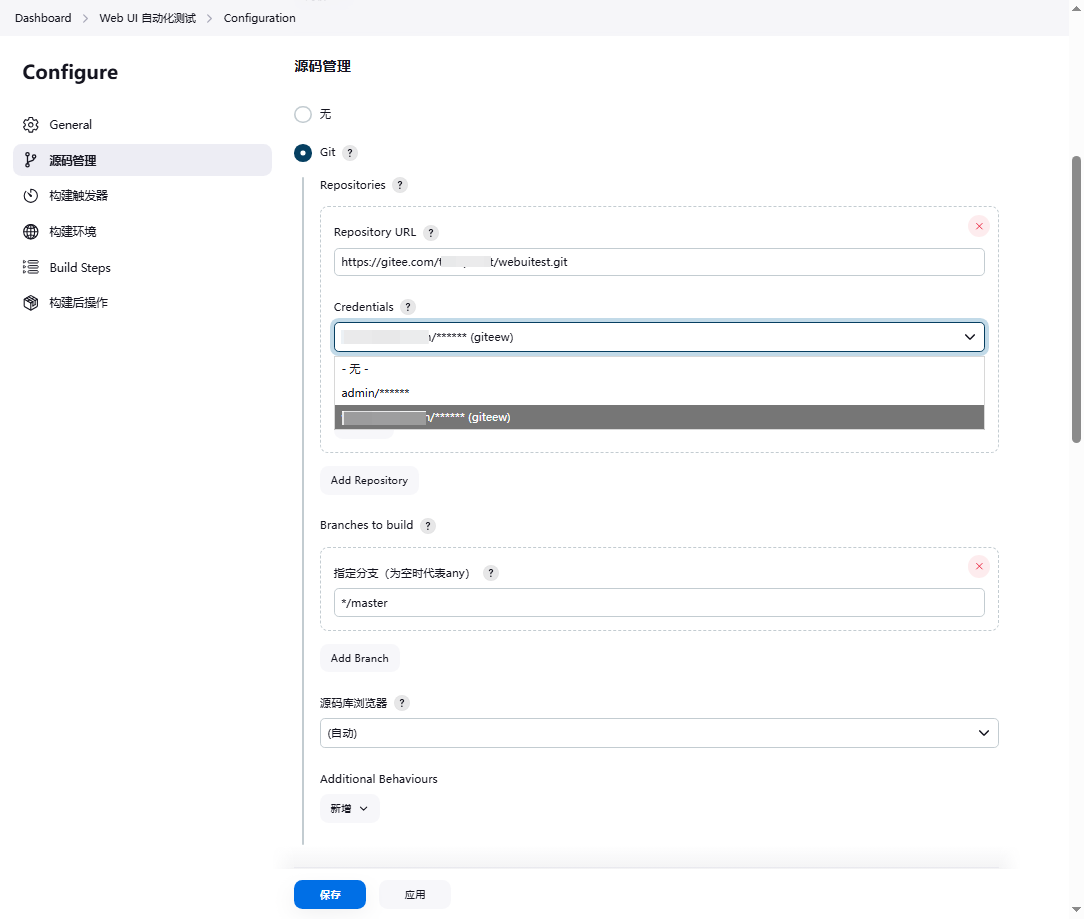Image resolution: width=1084 pixels, height=919 pixels.
Task: Click the */master branch input field
Action: tap(660, 603)
